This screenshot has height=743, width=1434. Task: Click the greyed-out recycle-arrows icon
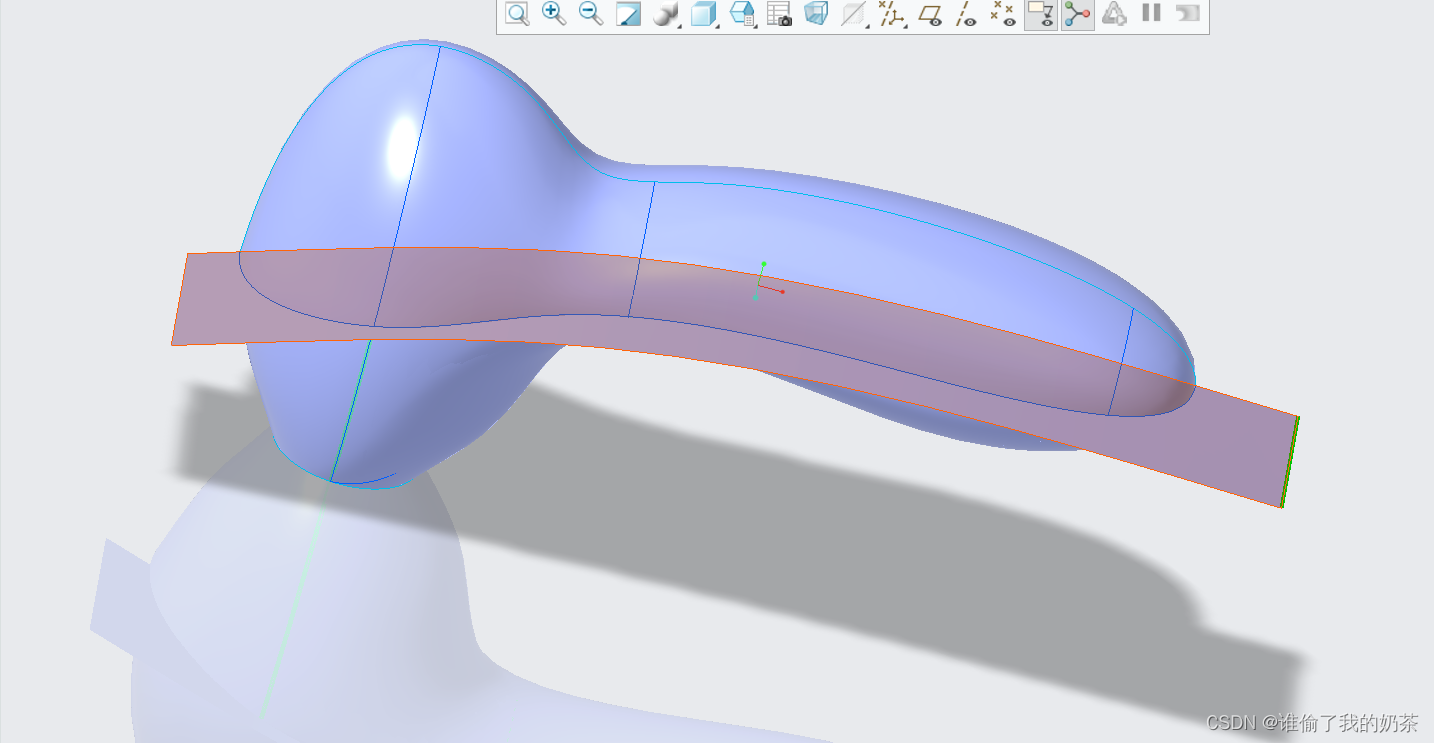[1114, 14]
